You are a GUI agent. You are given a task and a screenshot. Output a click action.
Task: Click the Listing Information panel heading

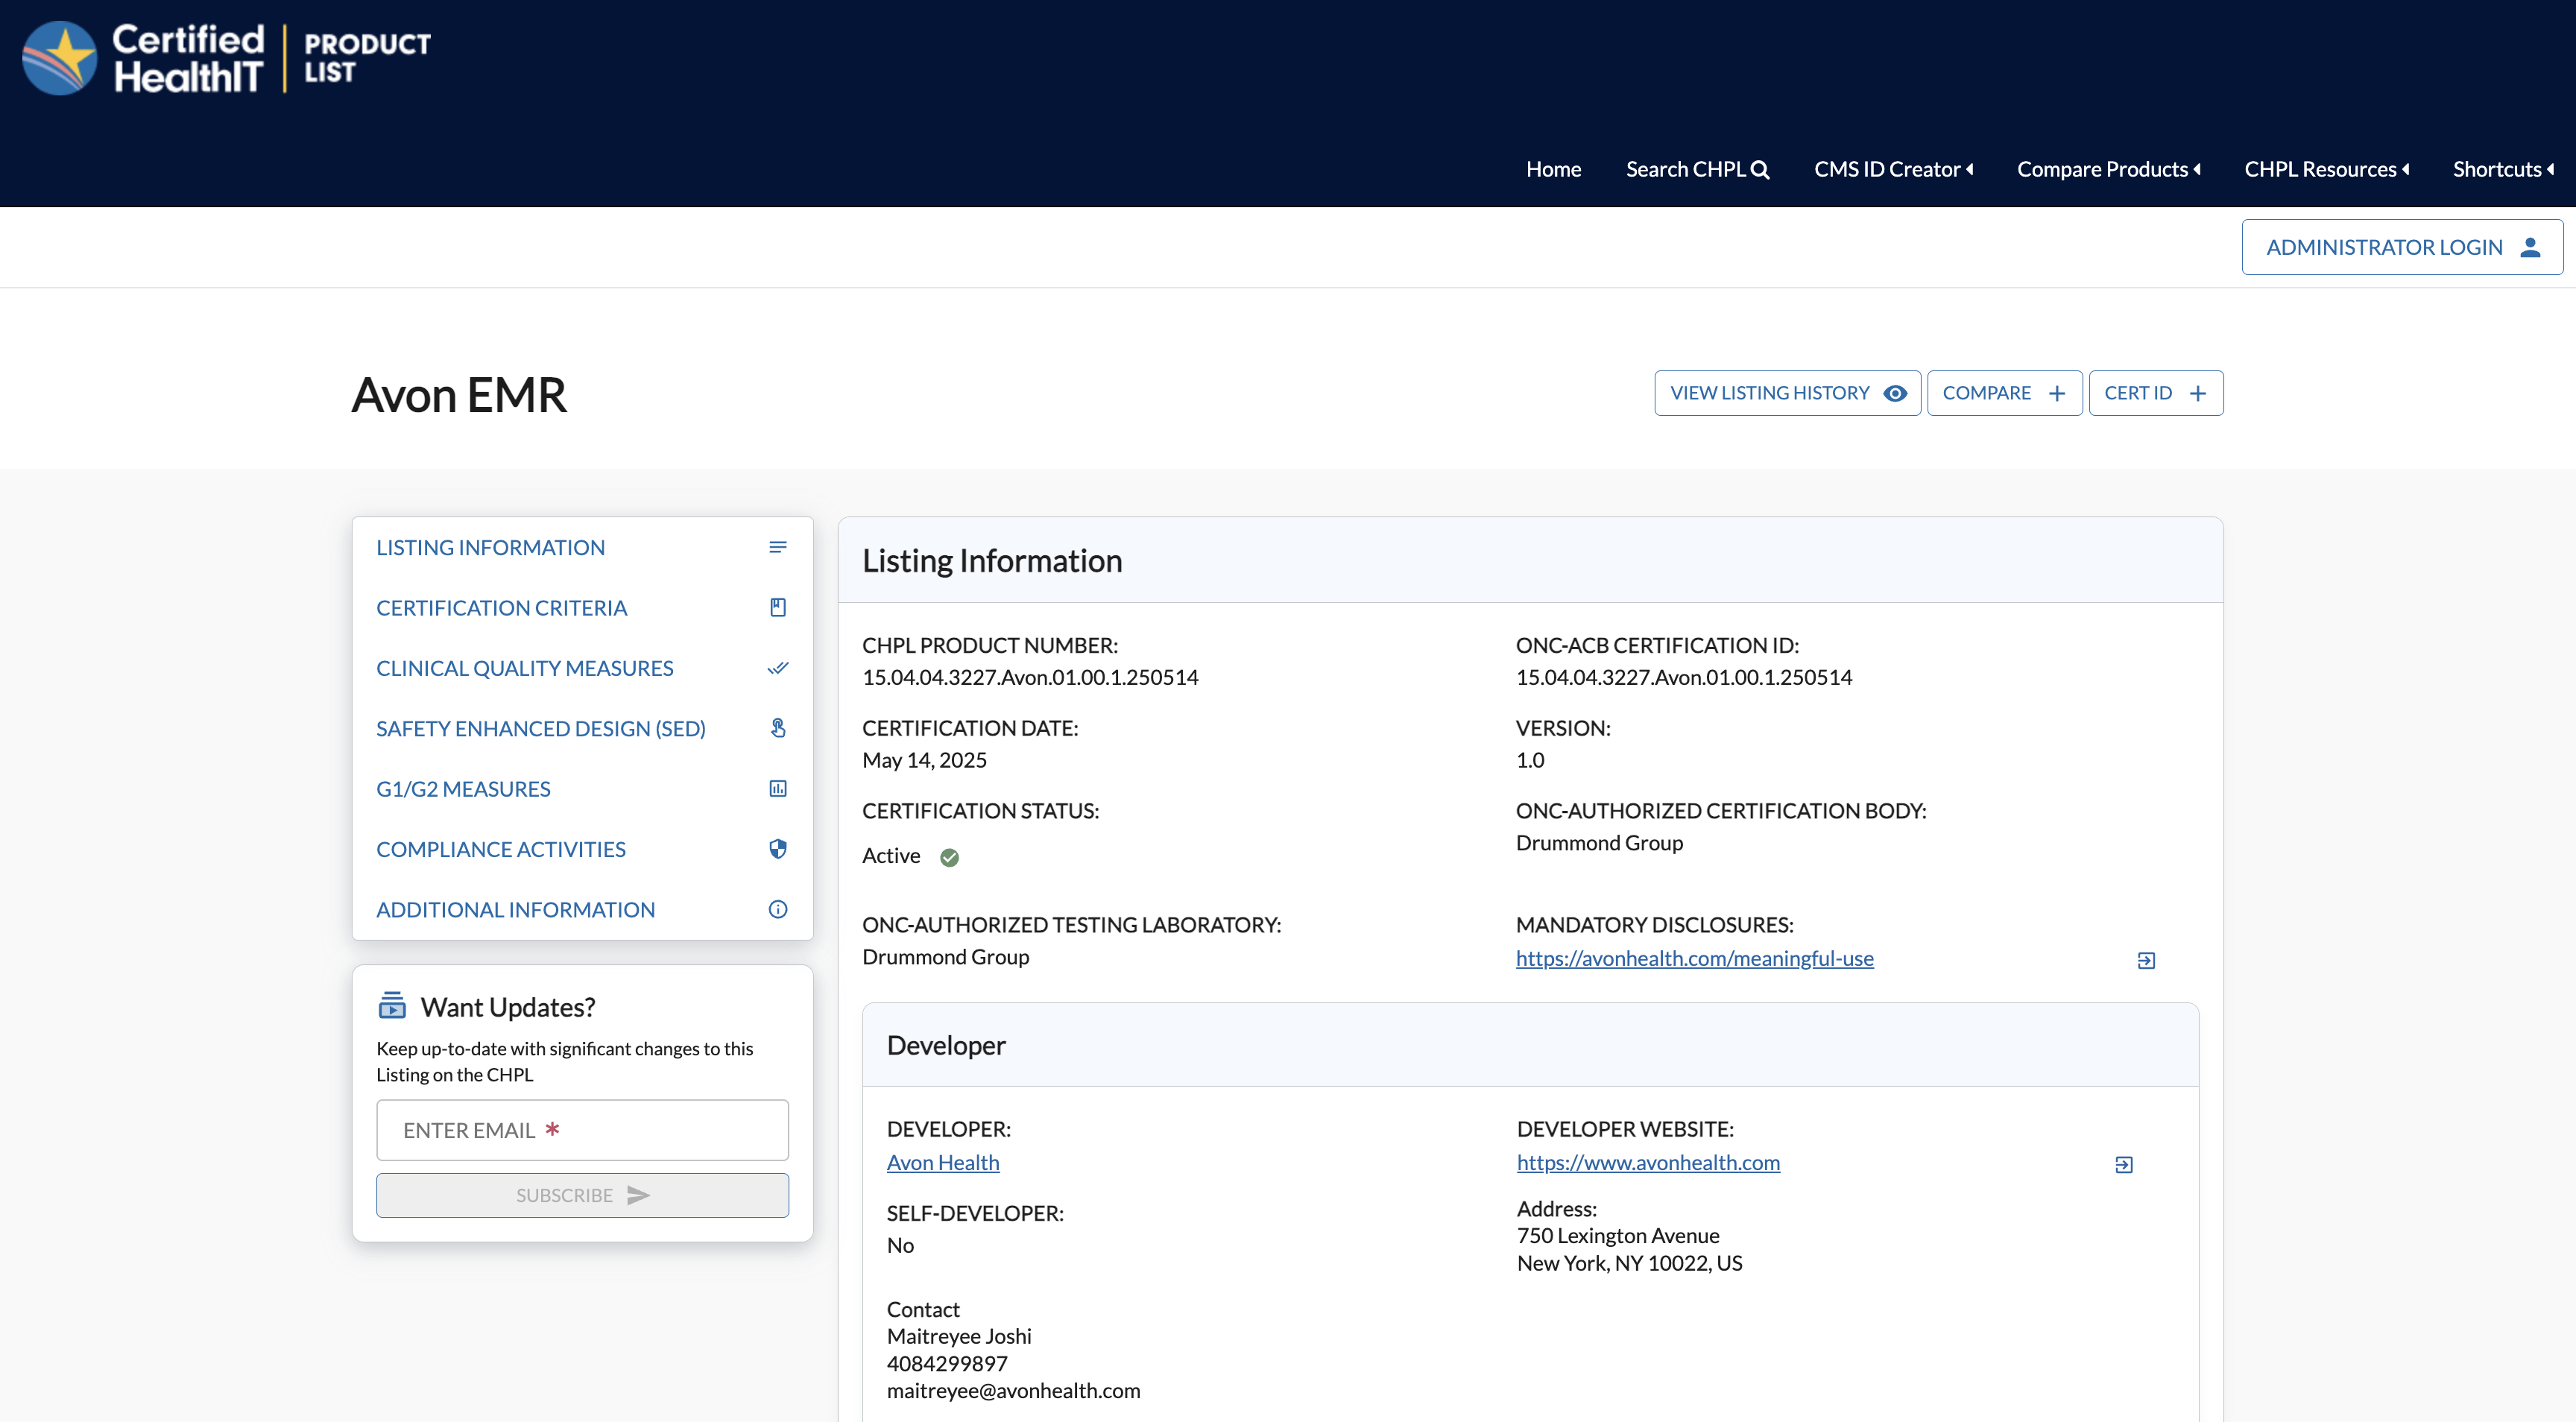click(992, 560)
